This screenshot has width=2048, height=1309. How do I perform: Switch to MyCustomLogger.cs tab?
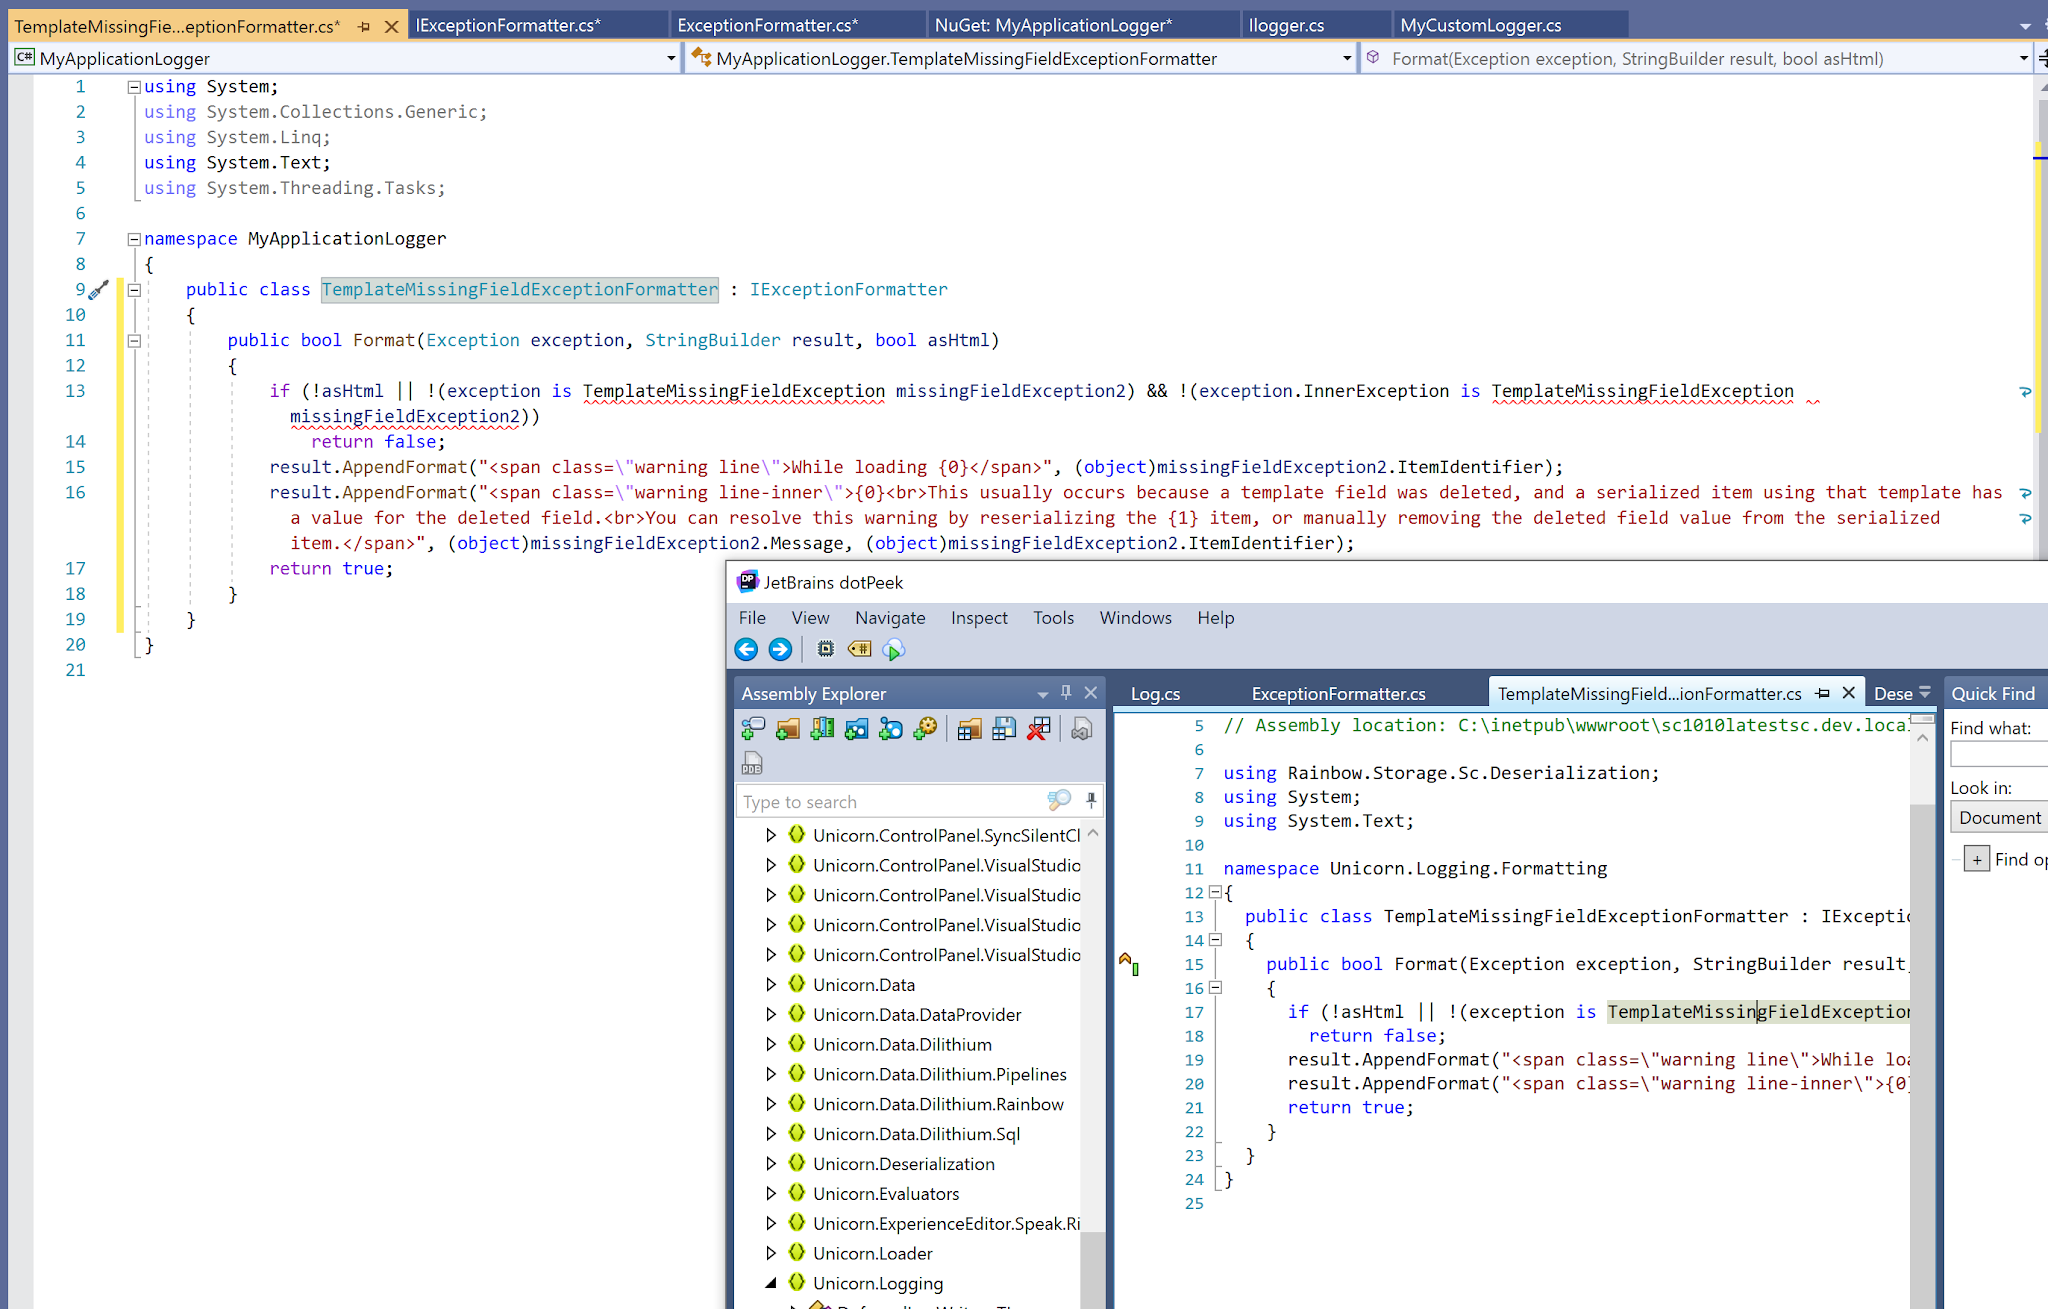click(x=1510, y=25)
